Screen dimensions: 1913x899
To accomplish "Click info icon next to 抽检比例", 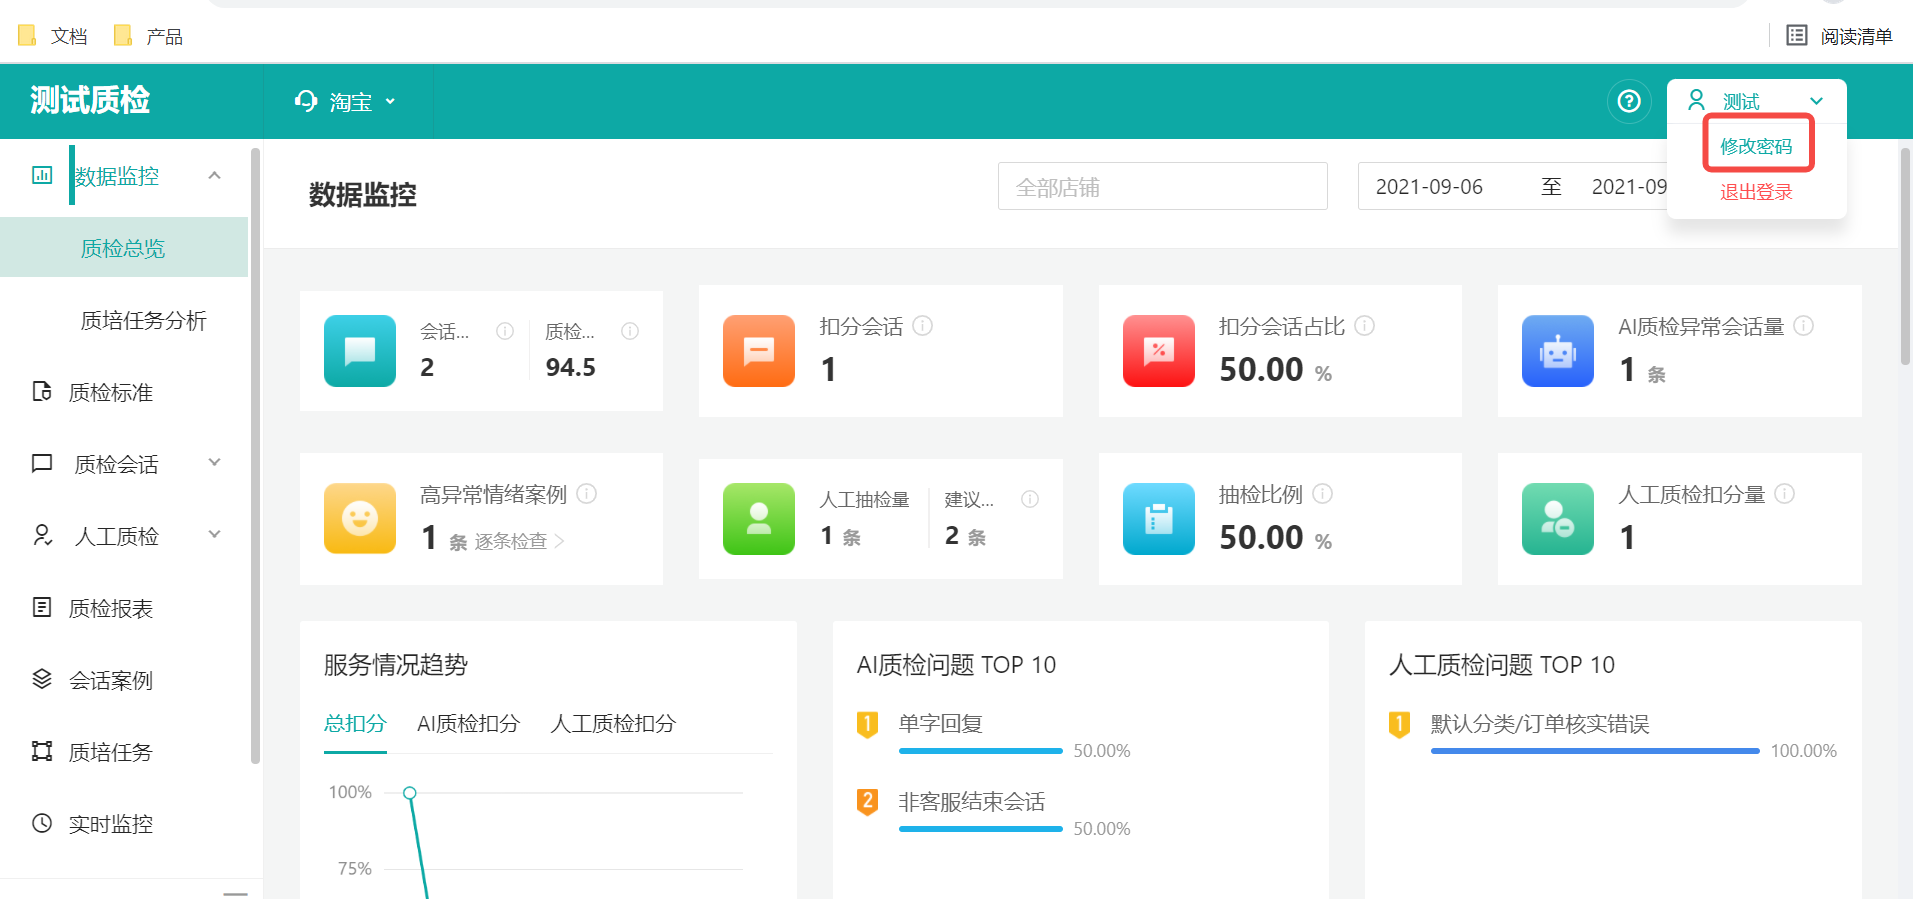I will tap(1323, 494).
